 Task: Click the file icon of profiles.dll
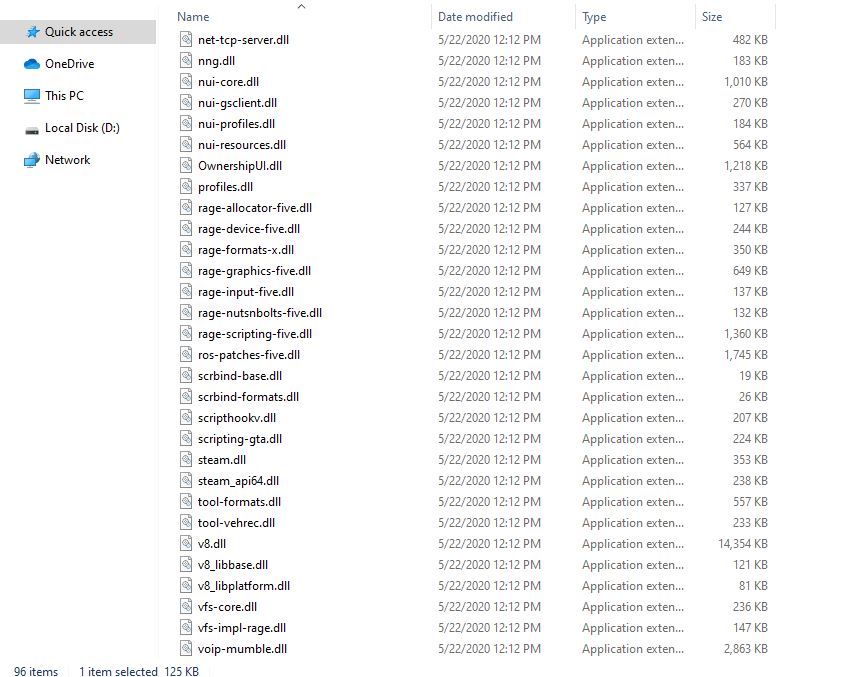point(186,187)
